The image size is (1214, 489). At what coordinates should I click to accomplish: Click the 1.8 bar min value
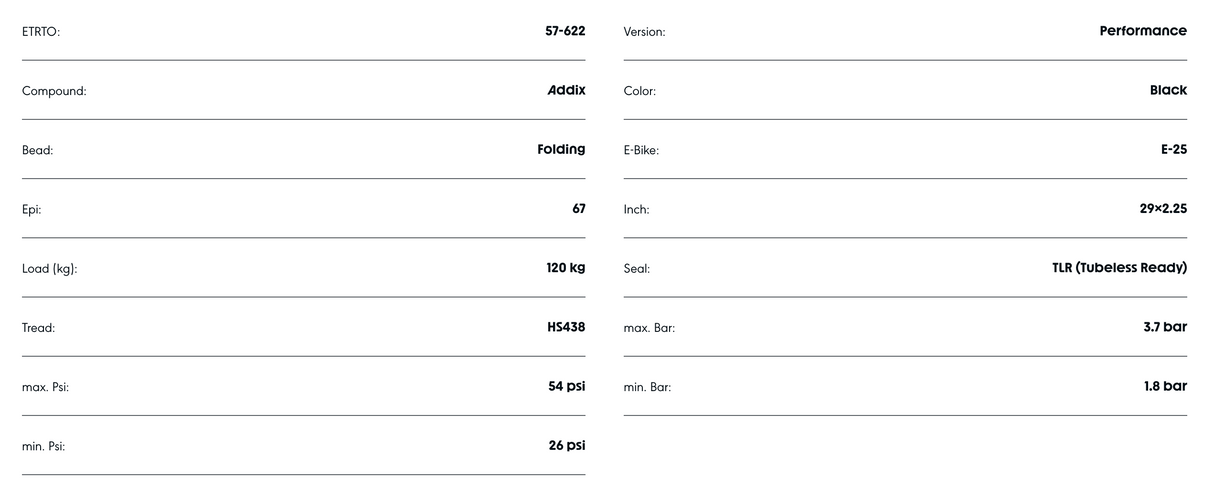click(x=1165, y=386)
